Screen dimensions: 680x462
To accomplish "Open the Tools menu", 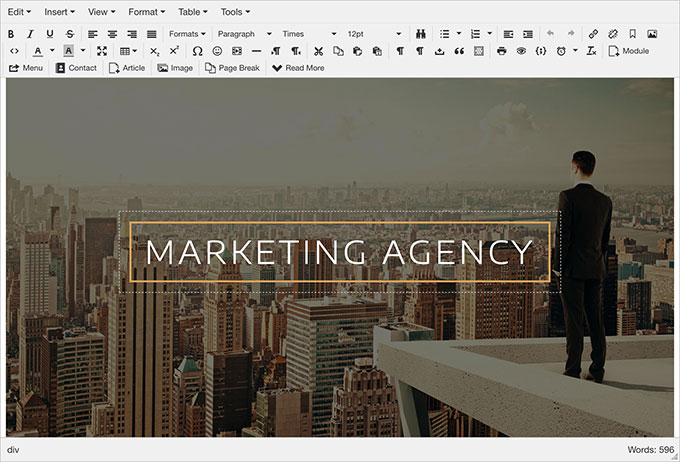I will (x=235, y=12).
